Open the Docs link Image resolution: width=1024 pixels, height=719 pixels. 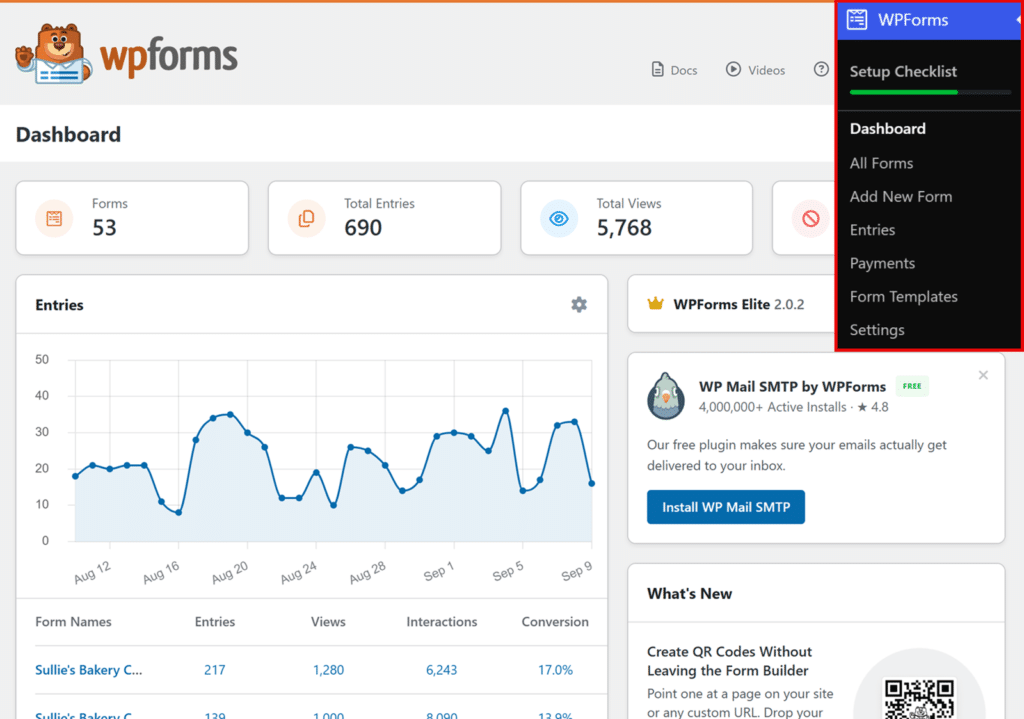pos(683,70)
